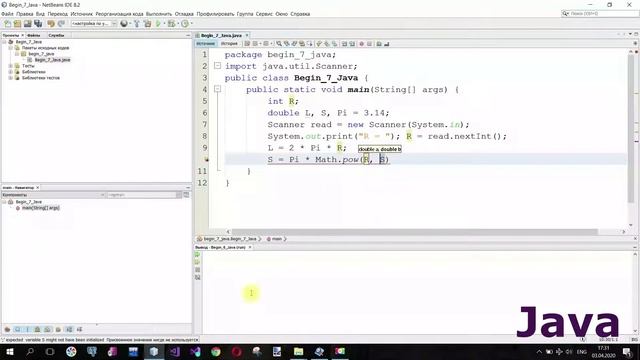Click the error hint bulb on line 10
640x360 pixels.
pyautogui.click(x=206, y=160)
